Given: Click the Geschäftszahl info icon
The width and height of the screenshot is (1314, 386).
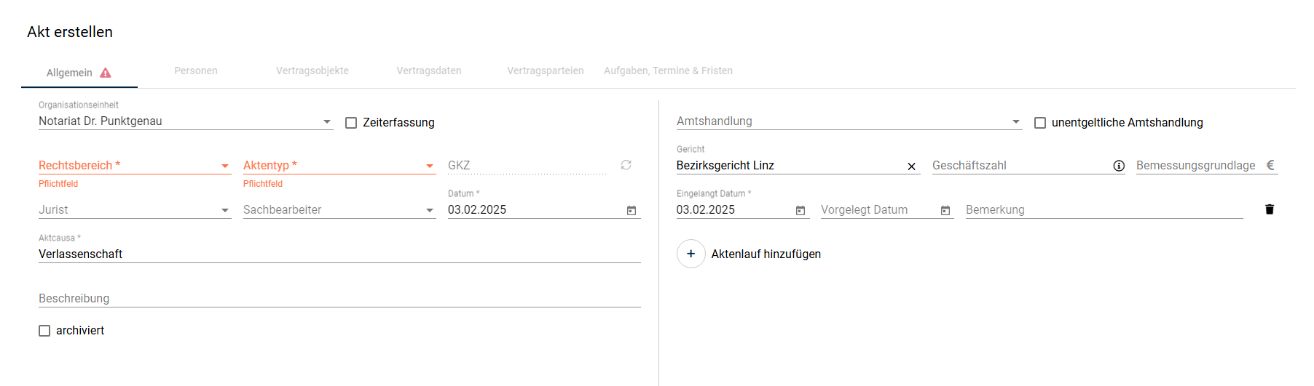Looking at the screenshot, I should (1119, 166).
